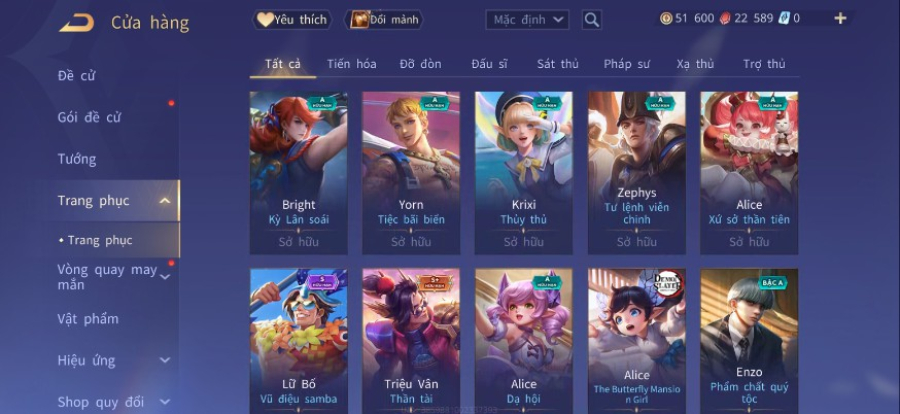Switch to the Sát thủ tab
Viewport: 900px width, 414px height.
(557, 64)
